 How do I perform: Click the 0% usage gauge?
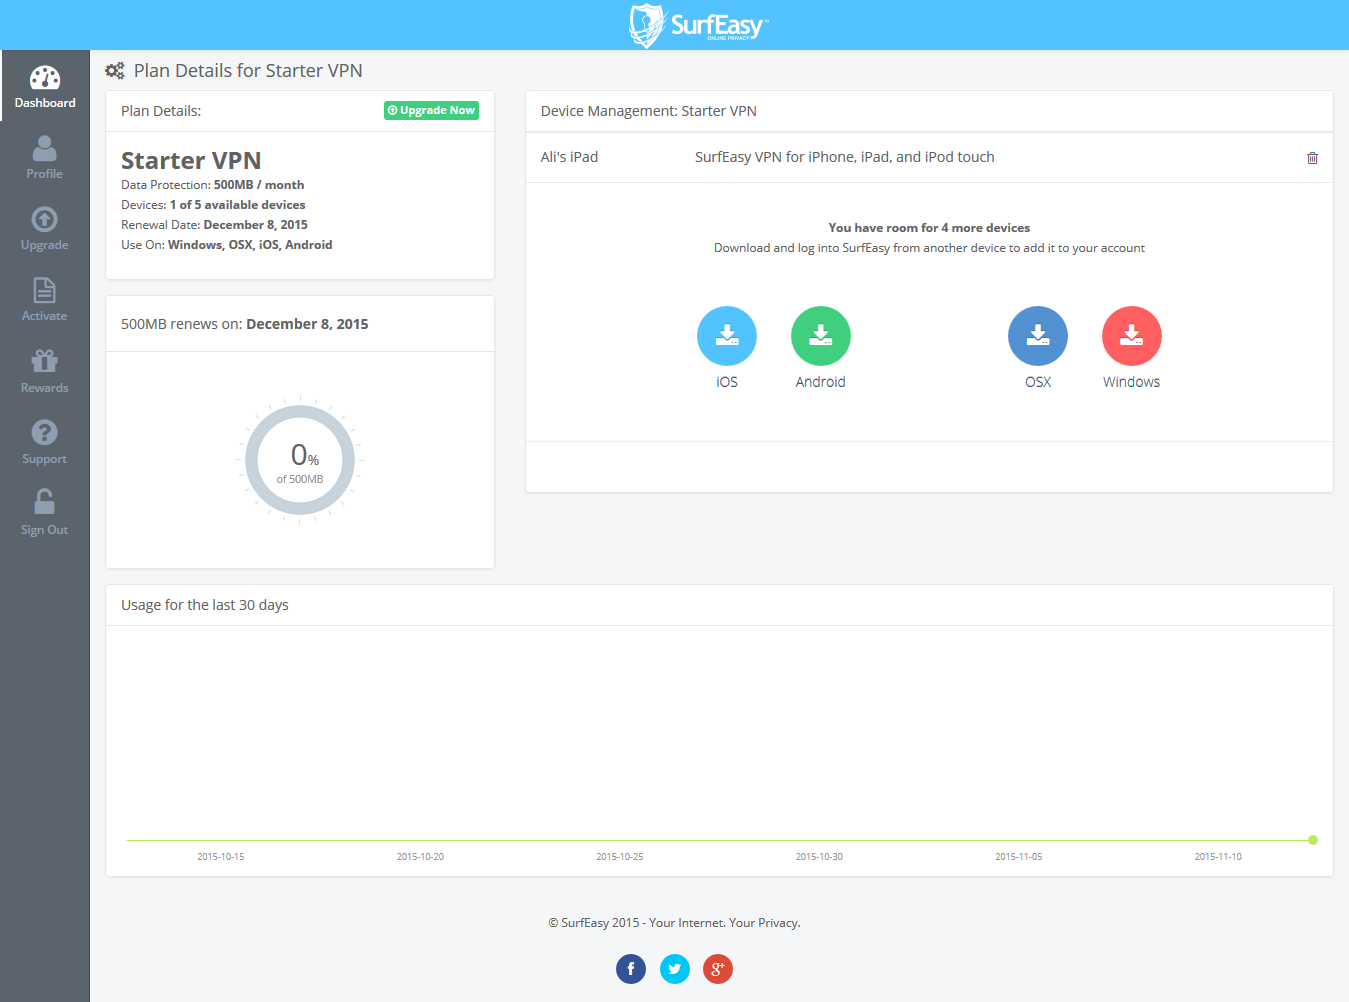pyautogui.click(x=300, y=460)
